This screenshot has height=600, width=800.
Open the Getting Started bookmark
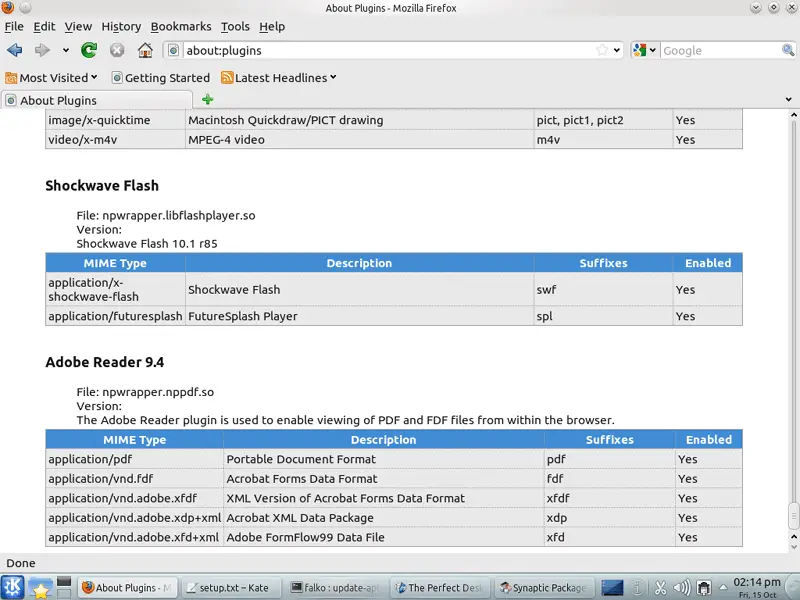click(161, 78)
